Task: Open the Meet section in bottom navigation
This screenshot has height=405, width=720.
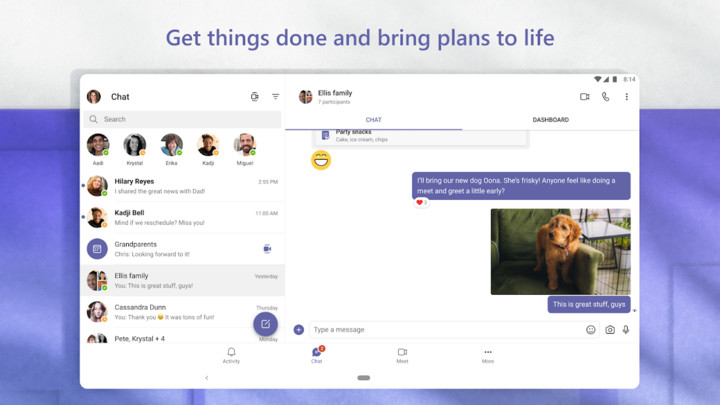Action: tap(402, 355)
